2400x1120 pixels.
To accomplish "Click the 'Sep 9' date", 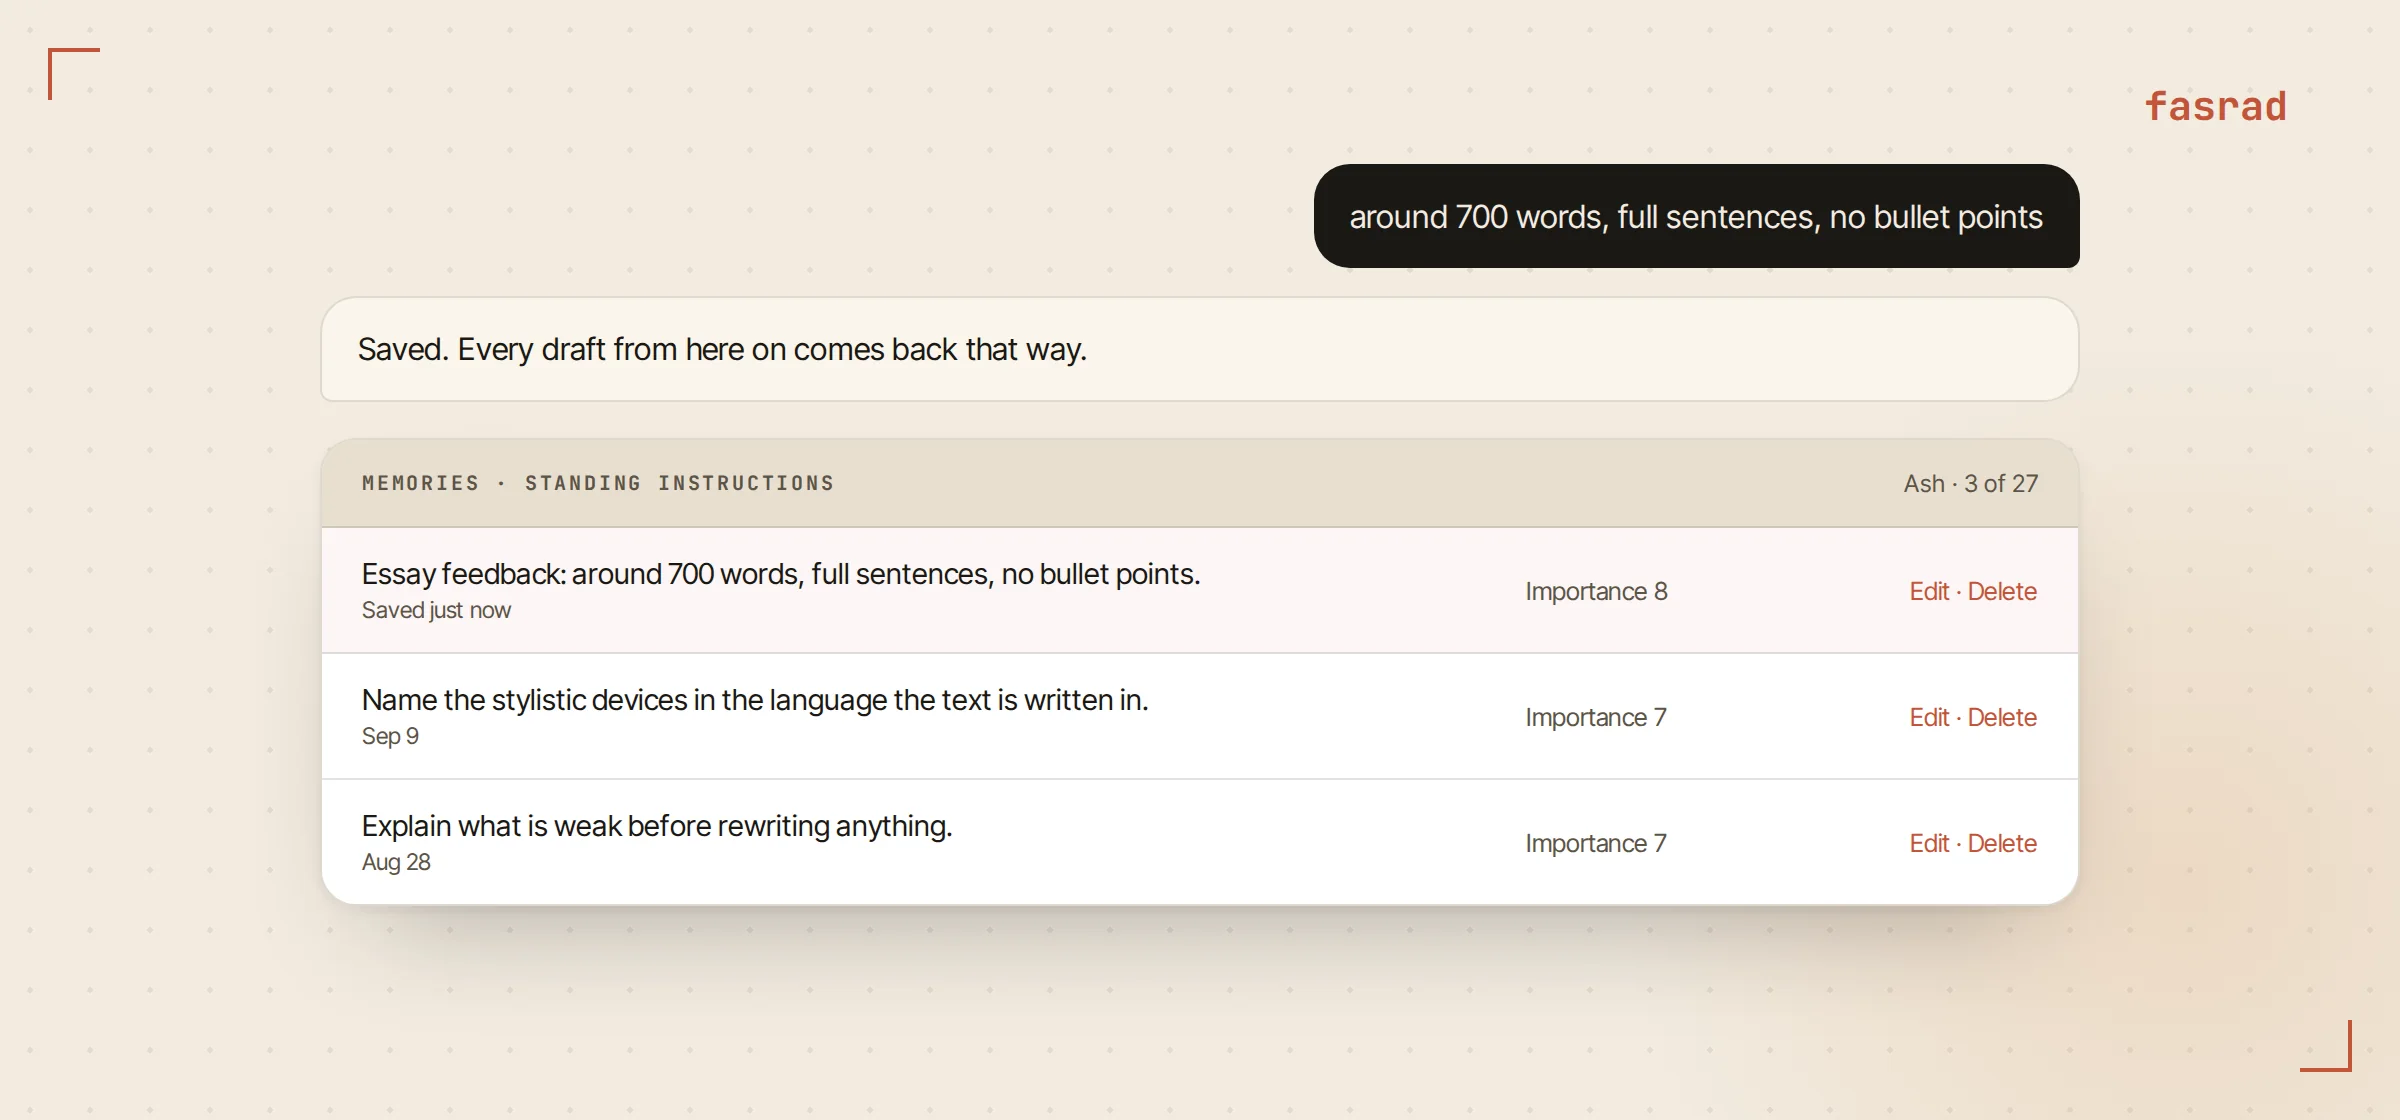I will pos(390,736).
